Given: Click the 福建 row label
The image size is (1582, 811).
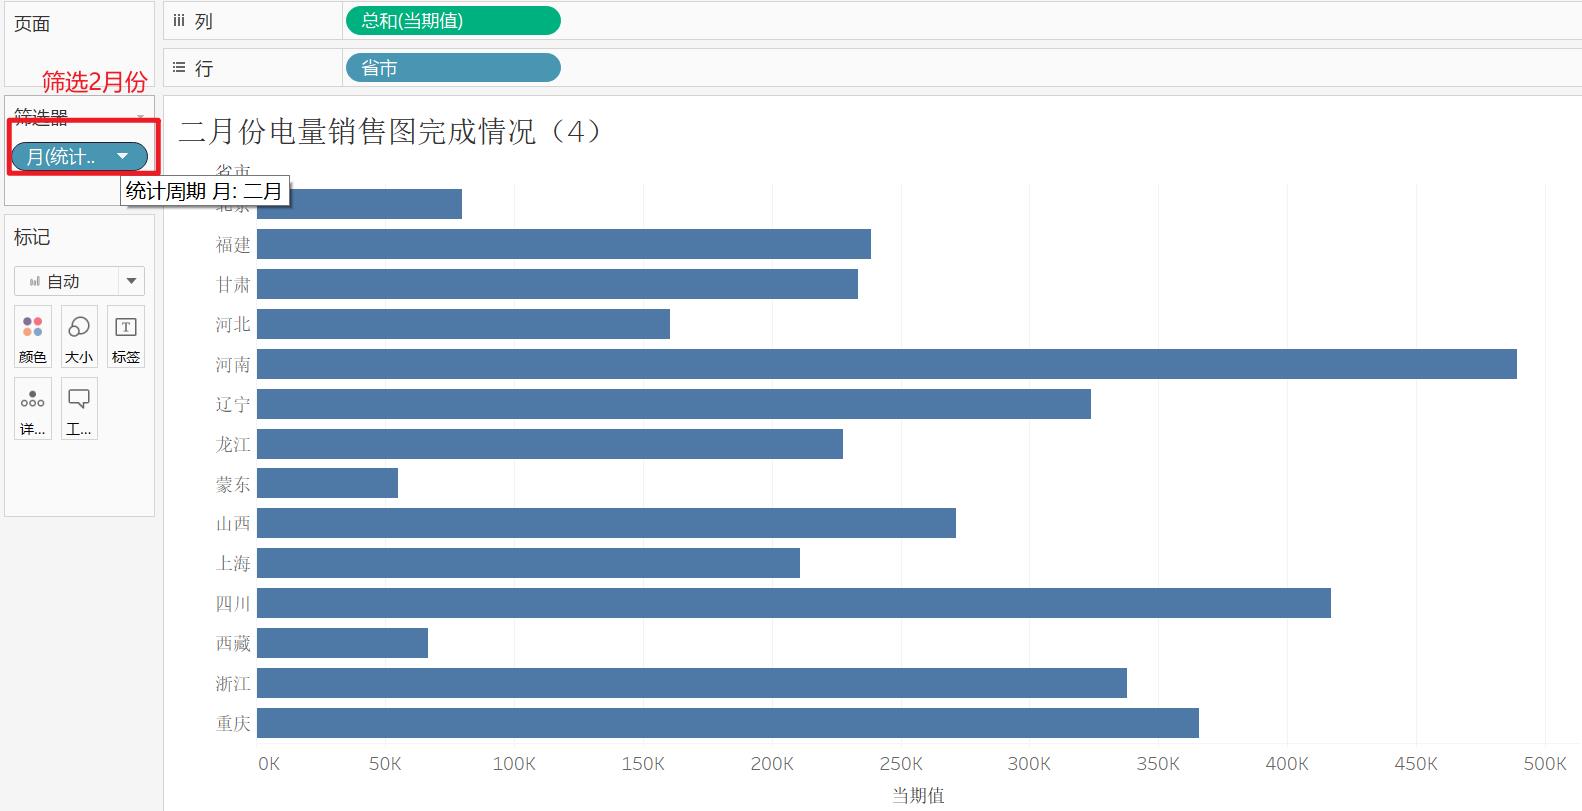Looking at the screenshot, I should (233, 244).
